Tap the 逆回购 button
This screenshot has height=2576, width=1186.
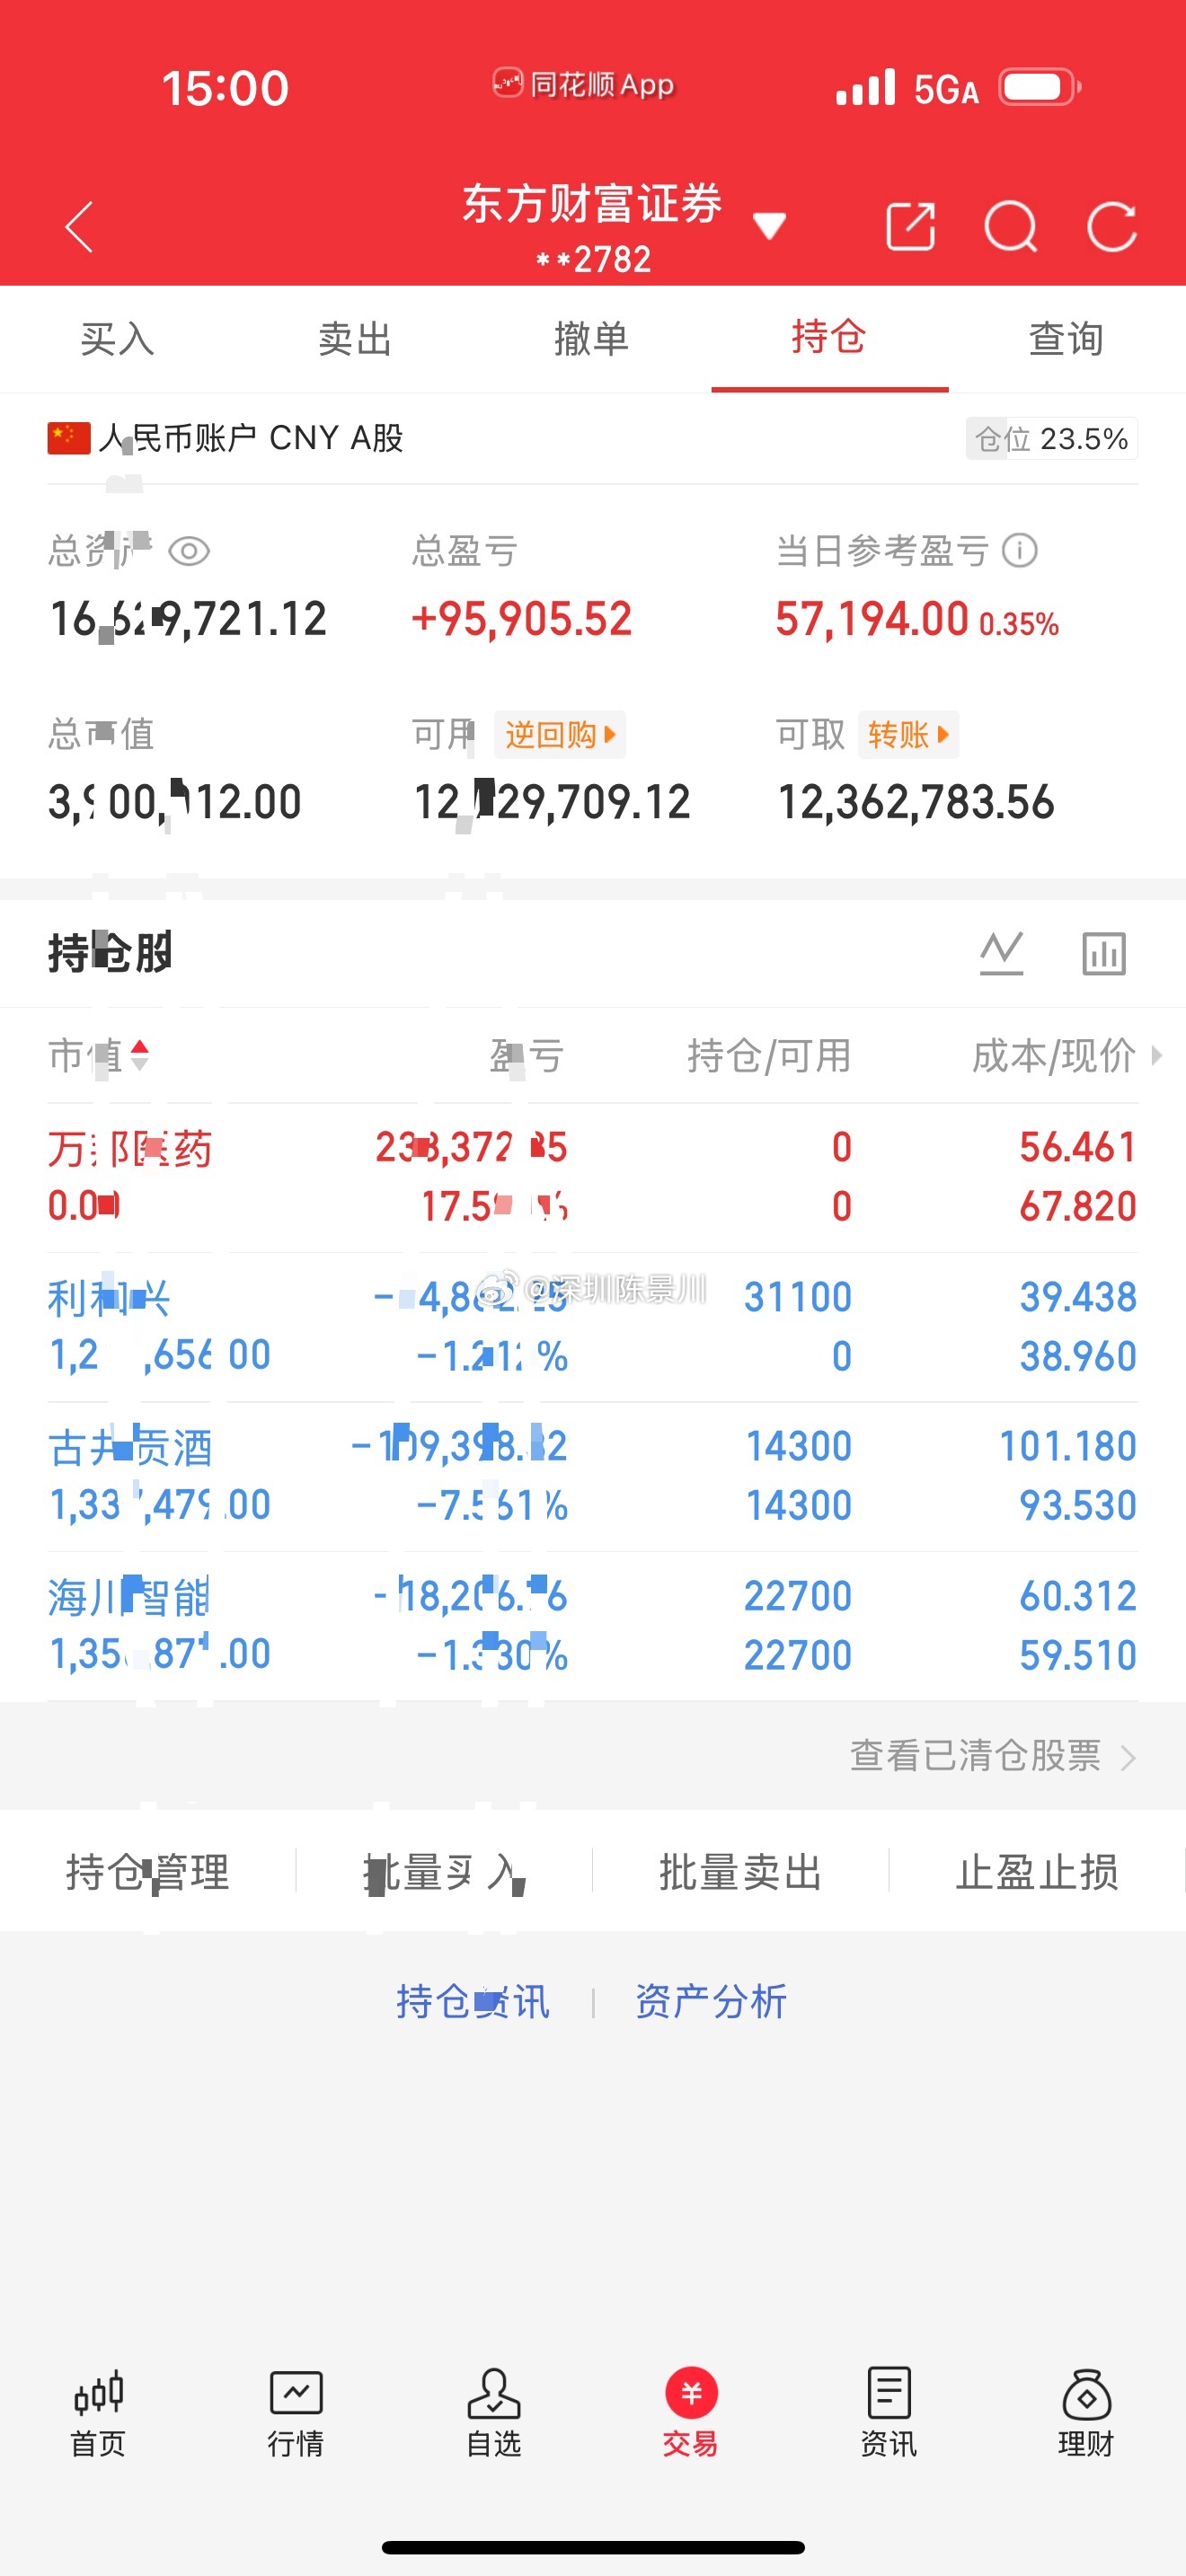click(560, 735)
